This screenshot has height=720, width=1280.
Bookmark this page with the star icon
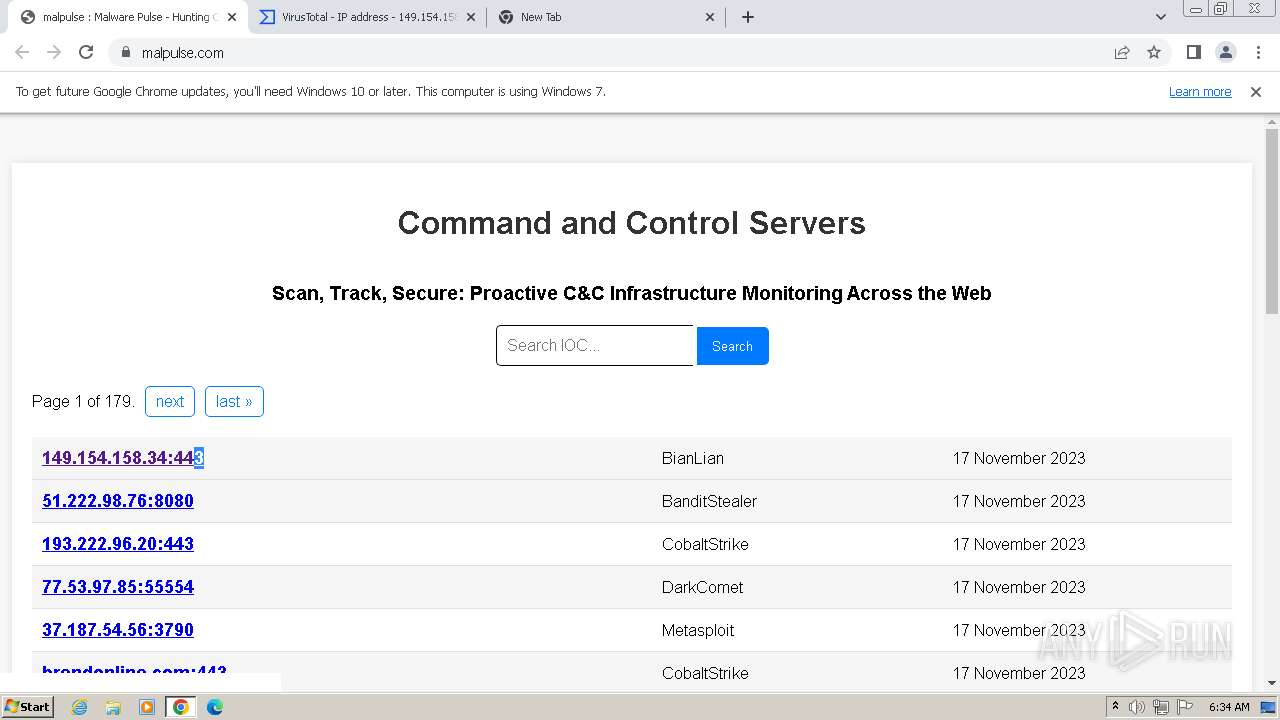pyautogui.click(x=1154, y=53)
